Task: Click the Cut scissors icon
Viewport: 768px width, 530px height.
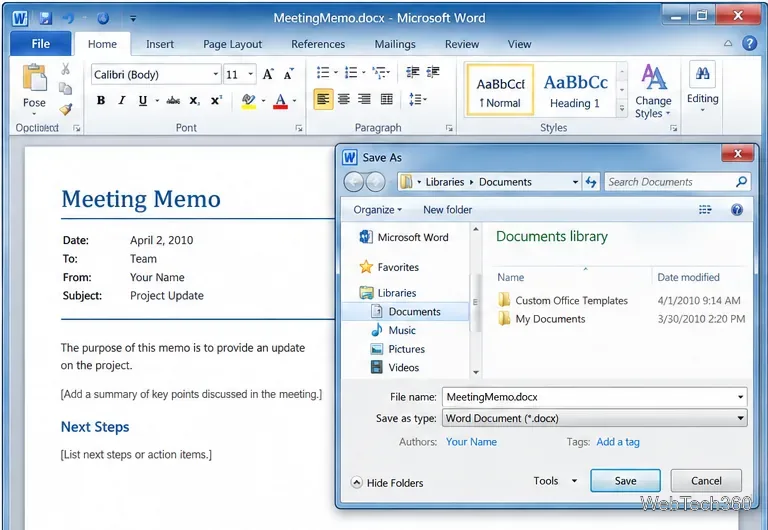Action: coord(65,69)
